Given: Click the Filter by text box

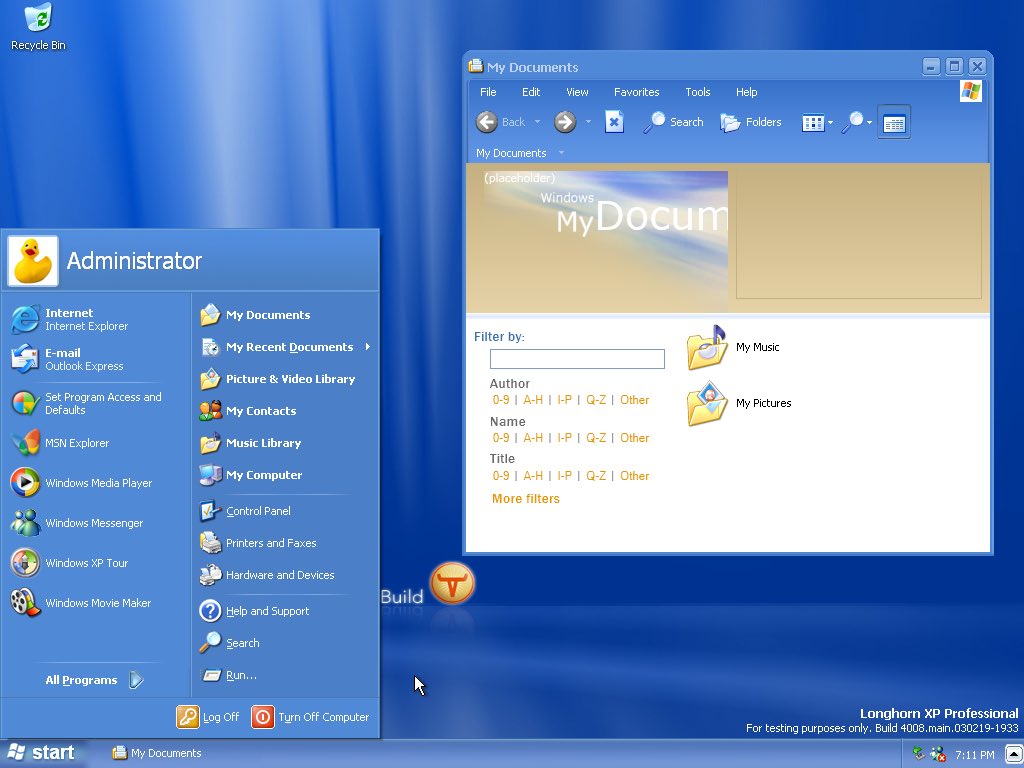Looking at the screenshot, I should (577, 359).
